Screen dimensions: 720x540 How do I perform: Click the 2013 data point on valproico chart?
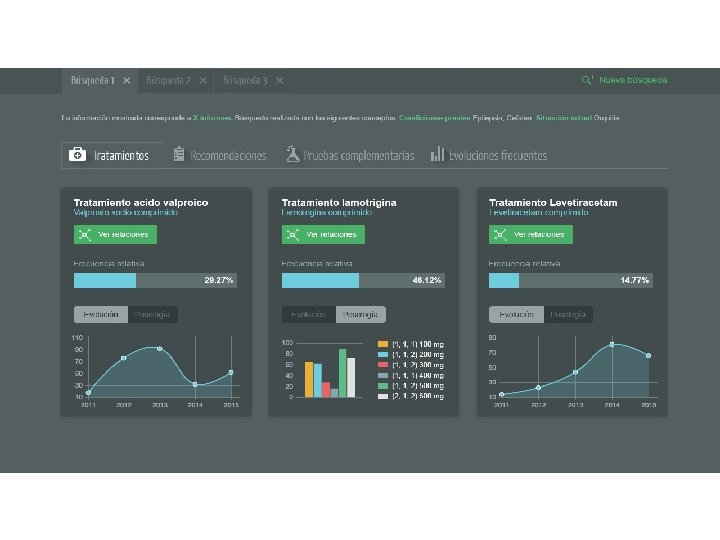[160, 349]
